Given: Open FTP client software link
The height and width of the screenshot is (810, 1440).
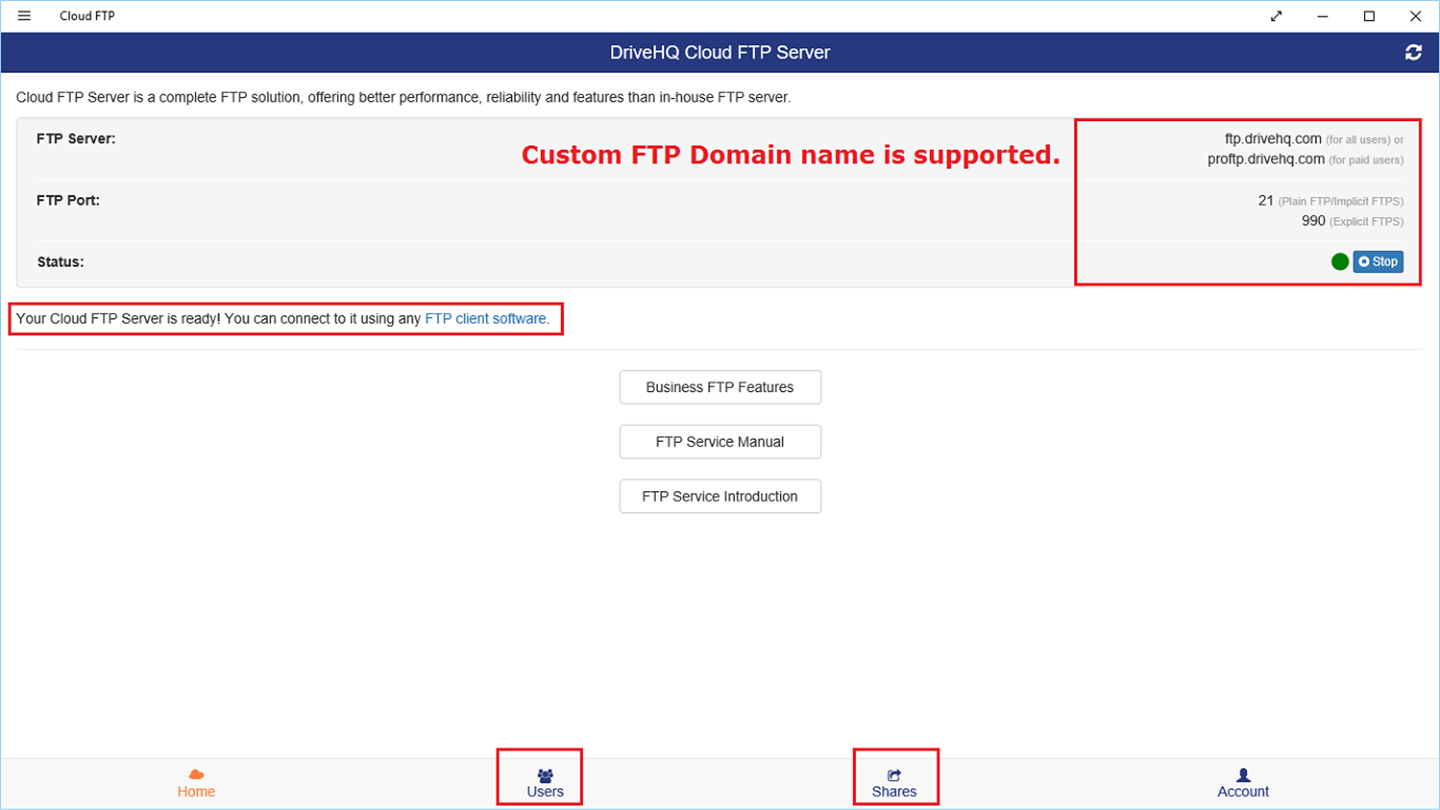Looking at the screenshot, I should [x=487, y=319].
